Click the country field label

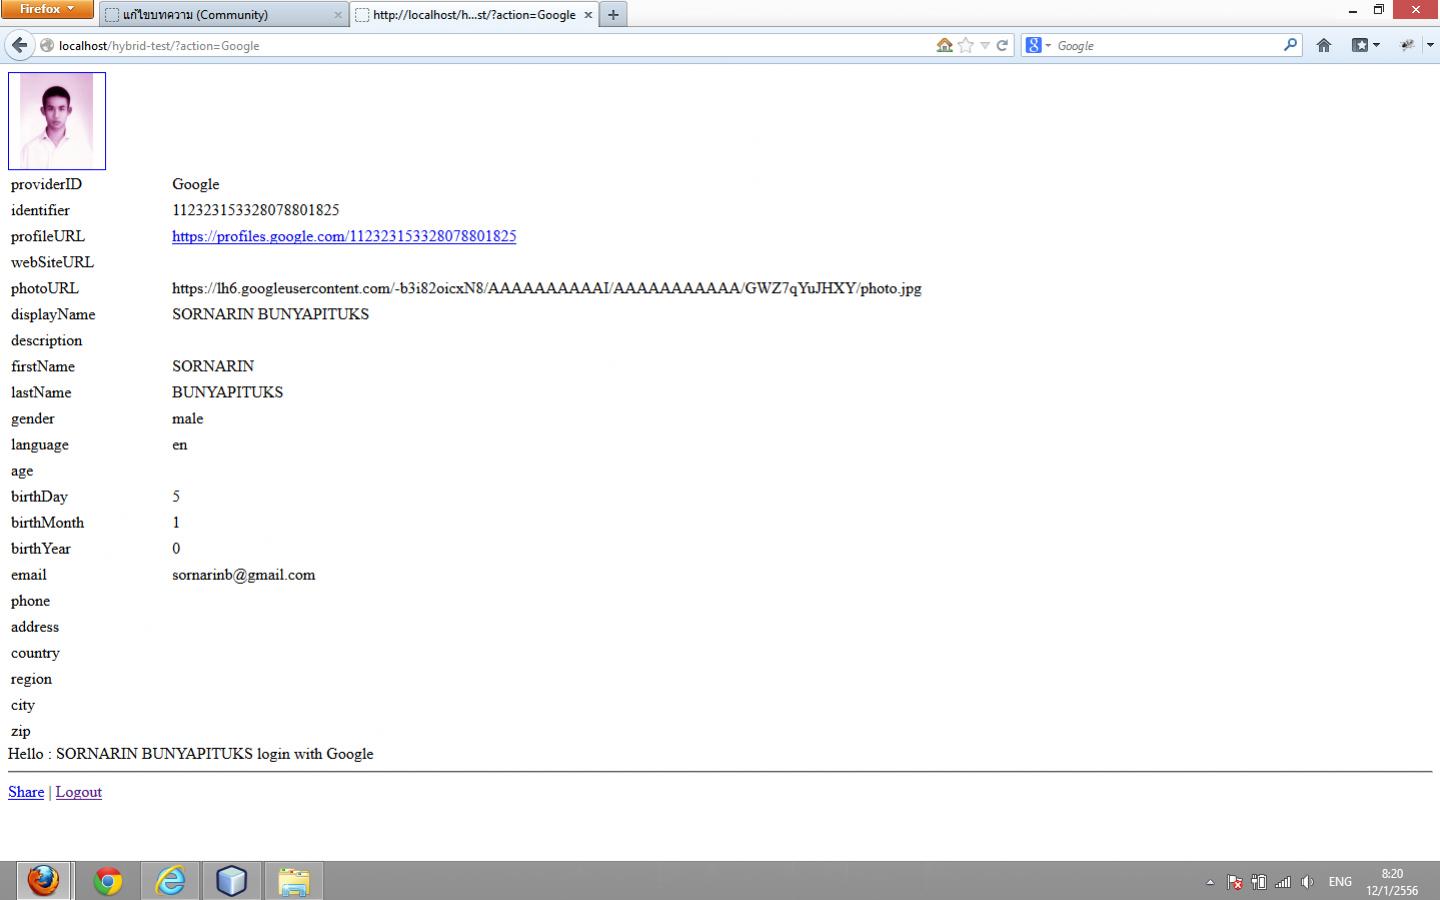point(35,653)
